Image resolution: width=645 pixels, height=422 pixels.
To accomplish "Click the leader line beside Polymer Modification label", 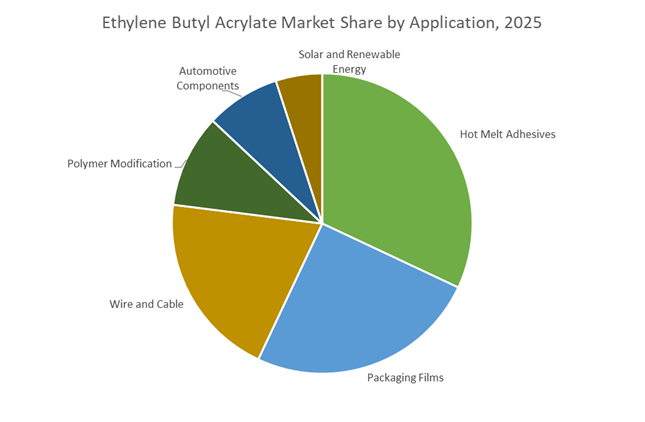I will pos(179,163).
